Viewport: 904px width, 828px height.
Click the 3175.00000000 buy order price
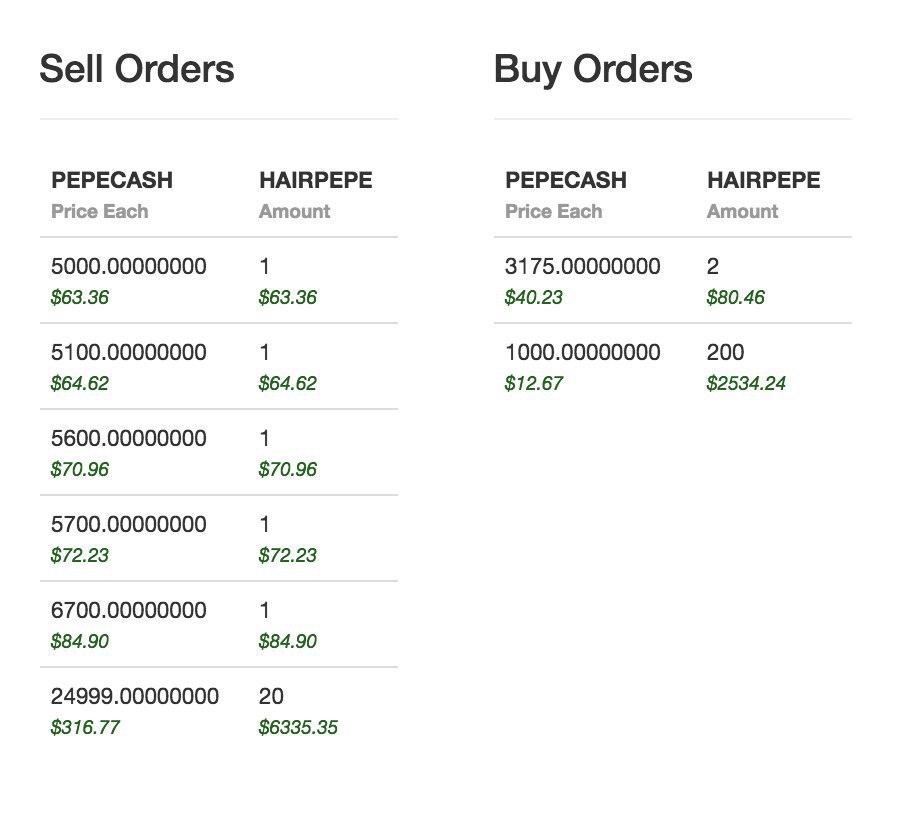(x=582, y=266)
